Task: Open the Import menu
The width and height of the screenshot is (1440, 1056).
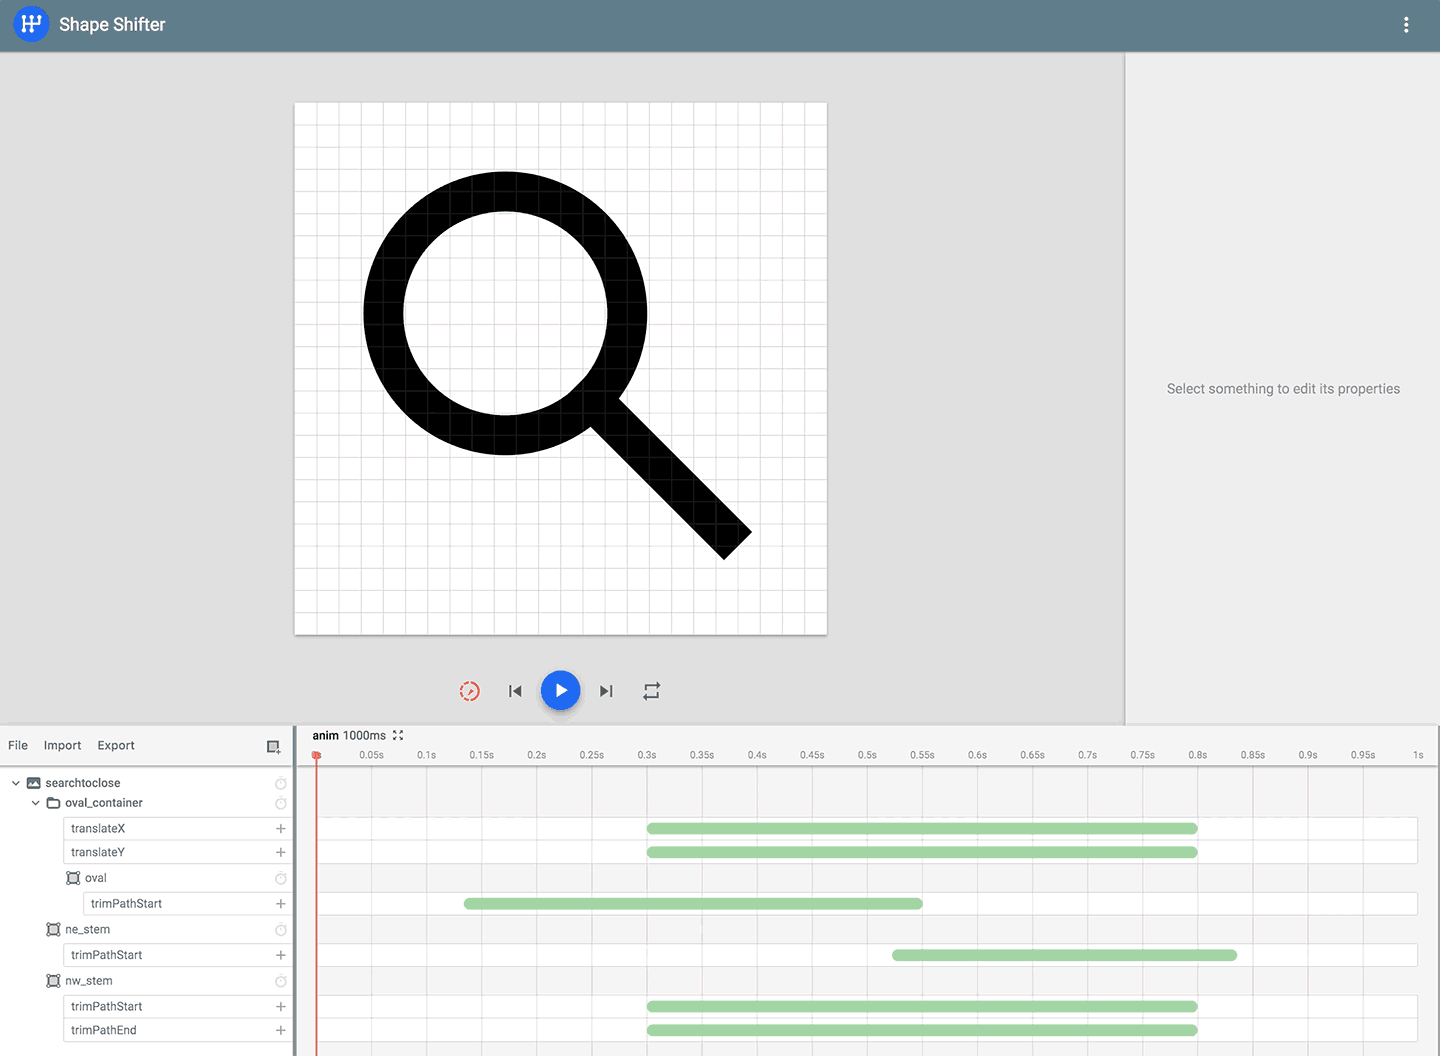Action: tap(62, 746)
